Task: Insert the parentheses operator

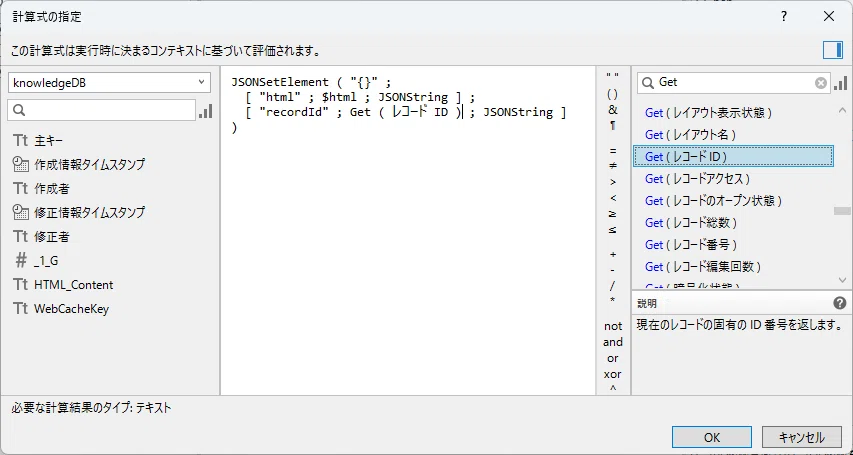Action: tap(613, 94)
